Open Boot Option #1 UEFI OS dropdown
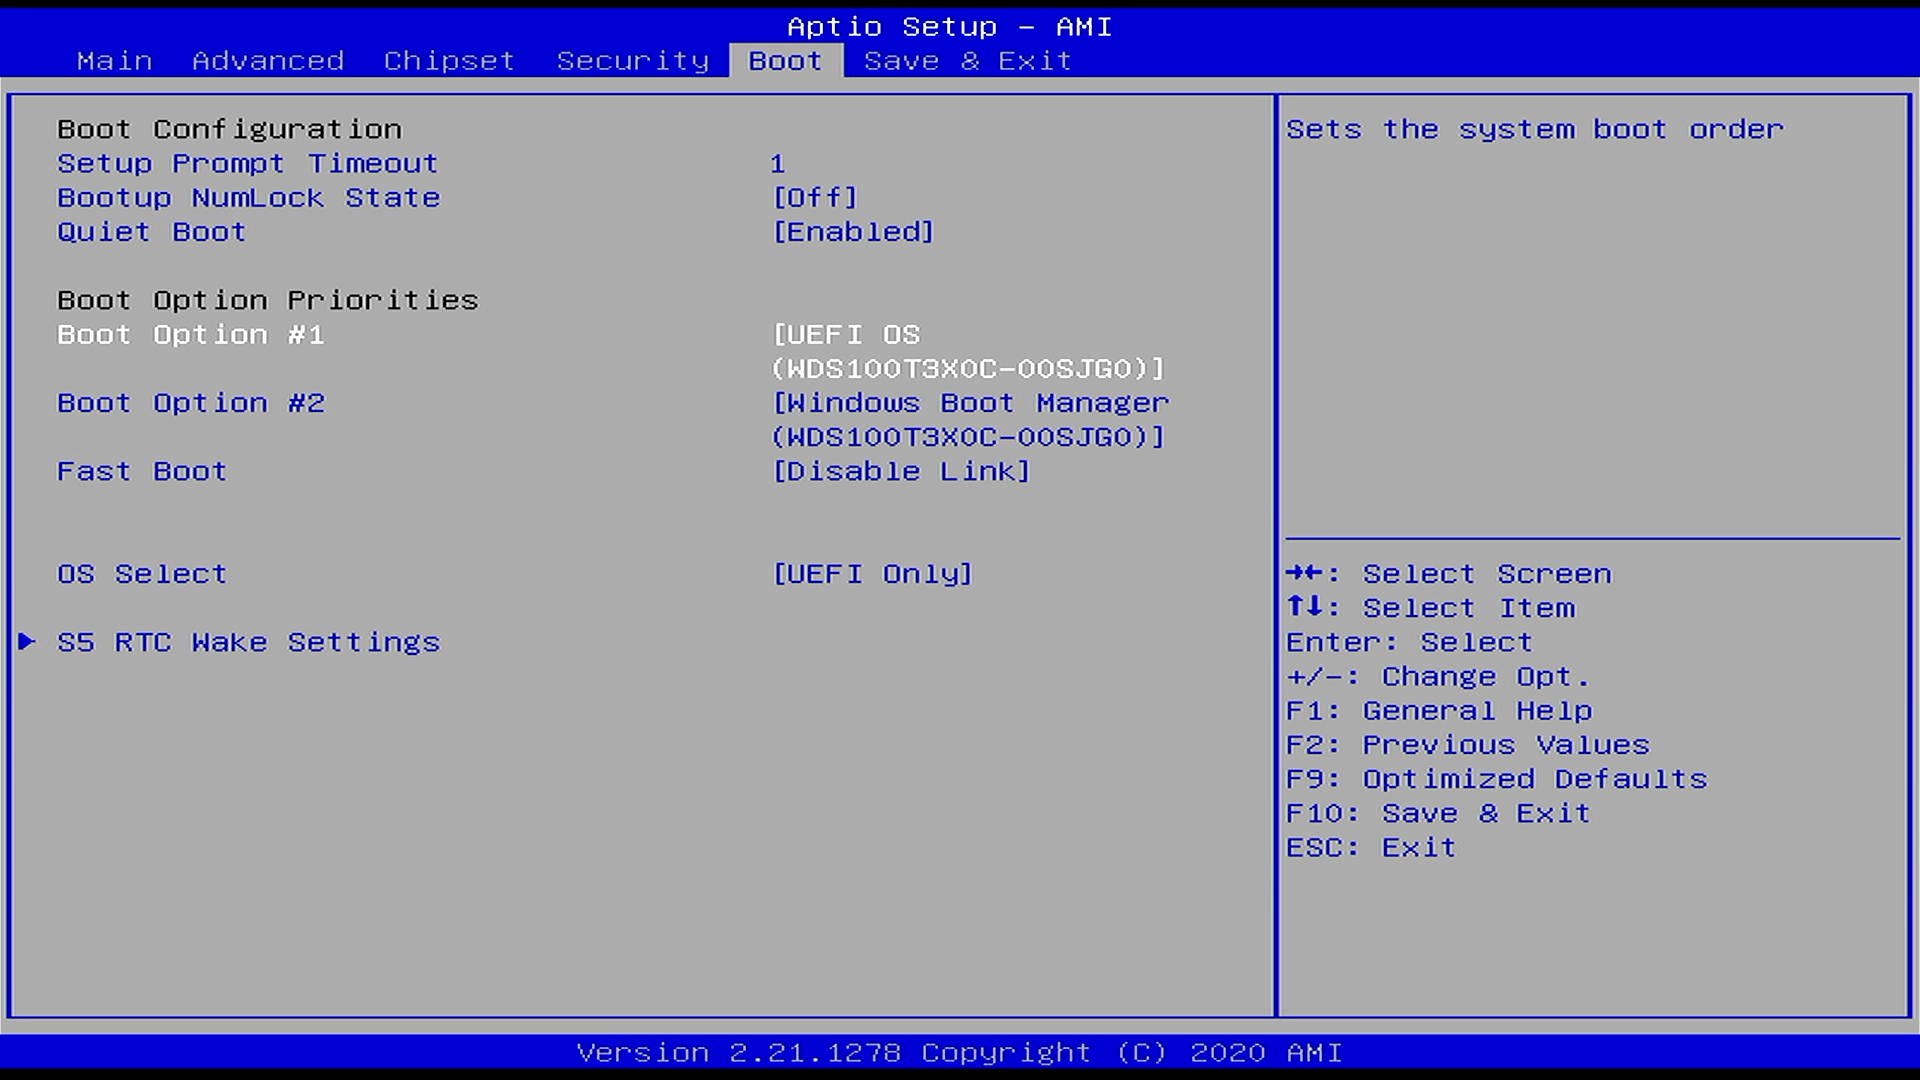Image resolution: width=1920 pixels, height=1080 pixels. tap(967, 351)
